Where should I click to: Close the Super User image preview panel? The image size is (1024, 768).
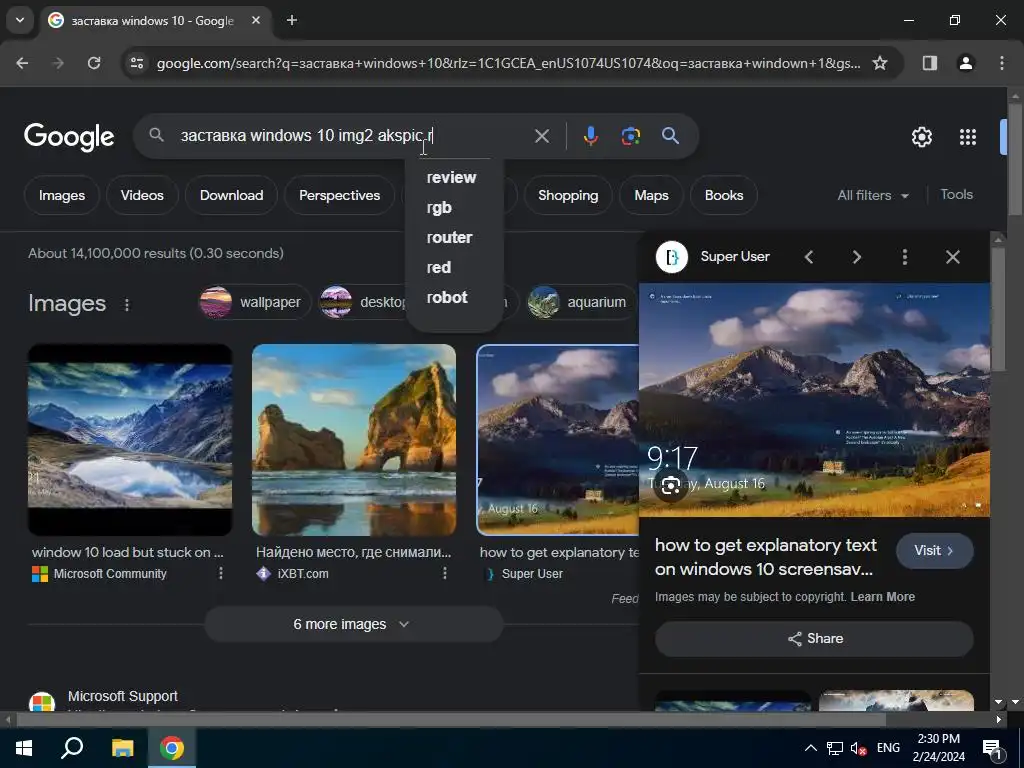[x=953, y=257]
